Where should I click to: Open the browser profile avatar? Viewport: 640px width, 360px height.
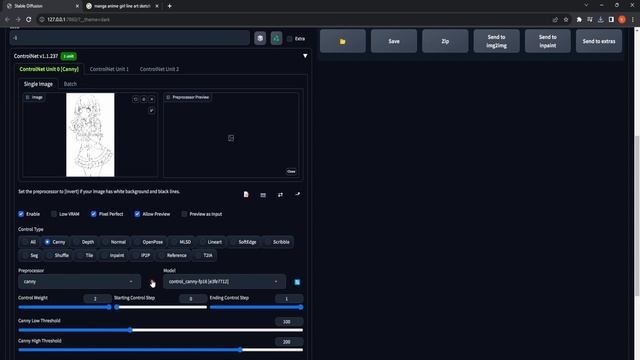[622, 20]
